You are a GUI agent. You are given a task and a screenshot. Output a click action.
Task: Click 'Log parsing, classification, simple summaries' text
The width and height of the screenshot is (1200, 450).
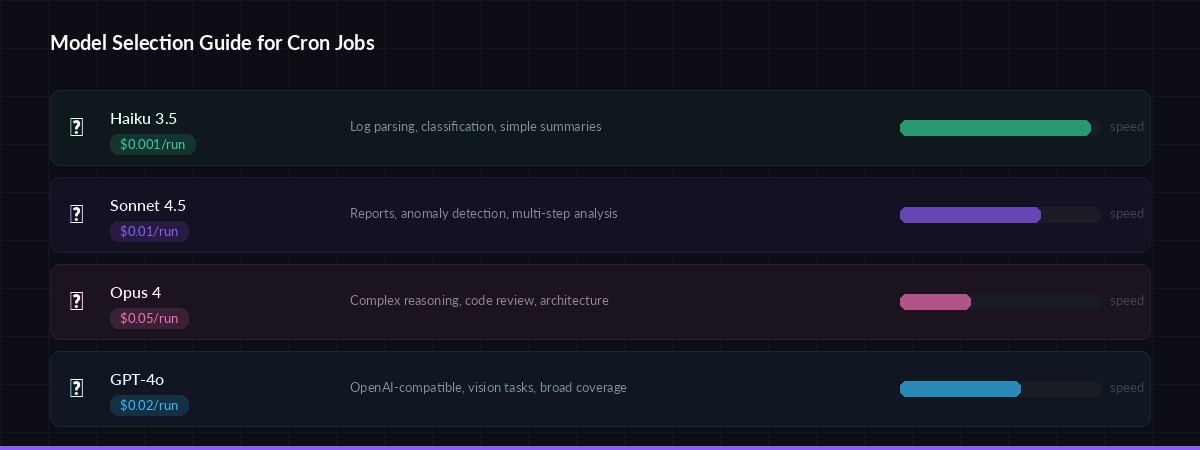click(x=476, y=127)
